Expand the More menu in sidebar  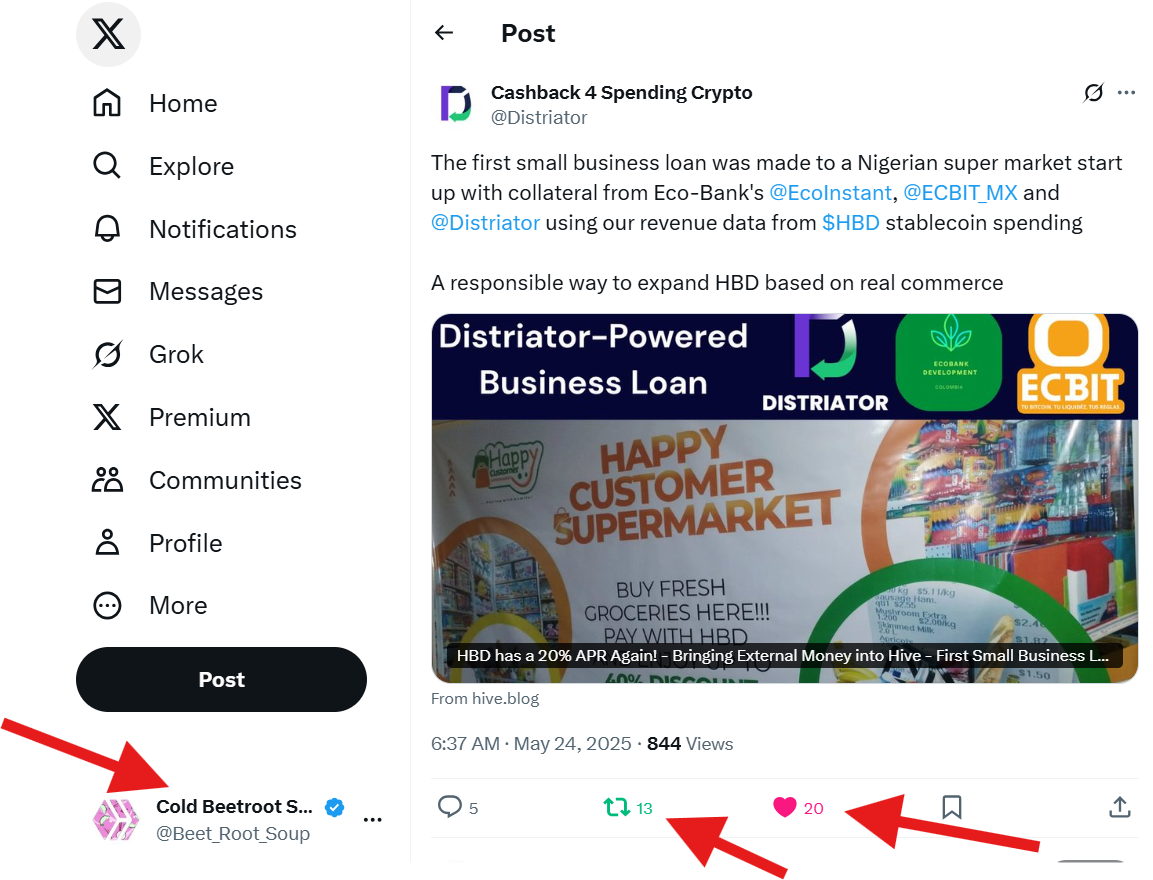[x=150, y=606]
